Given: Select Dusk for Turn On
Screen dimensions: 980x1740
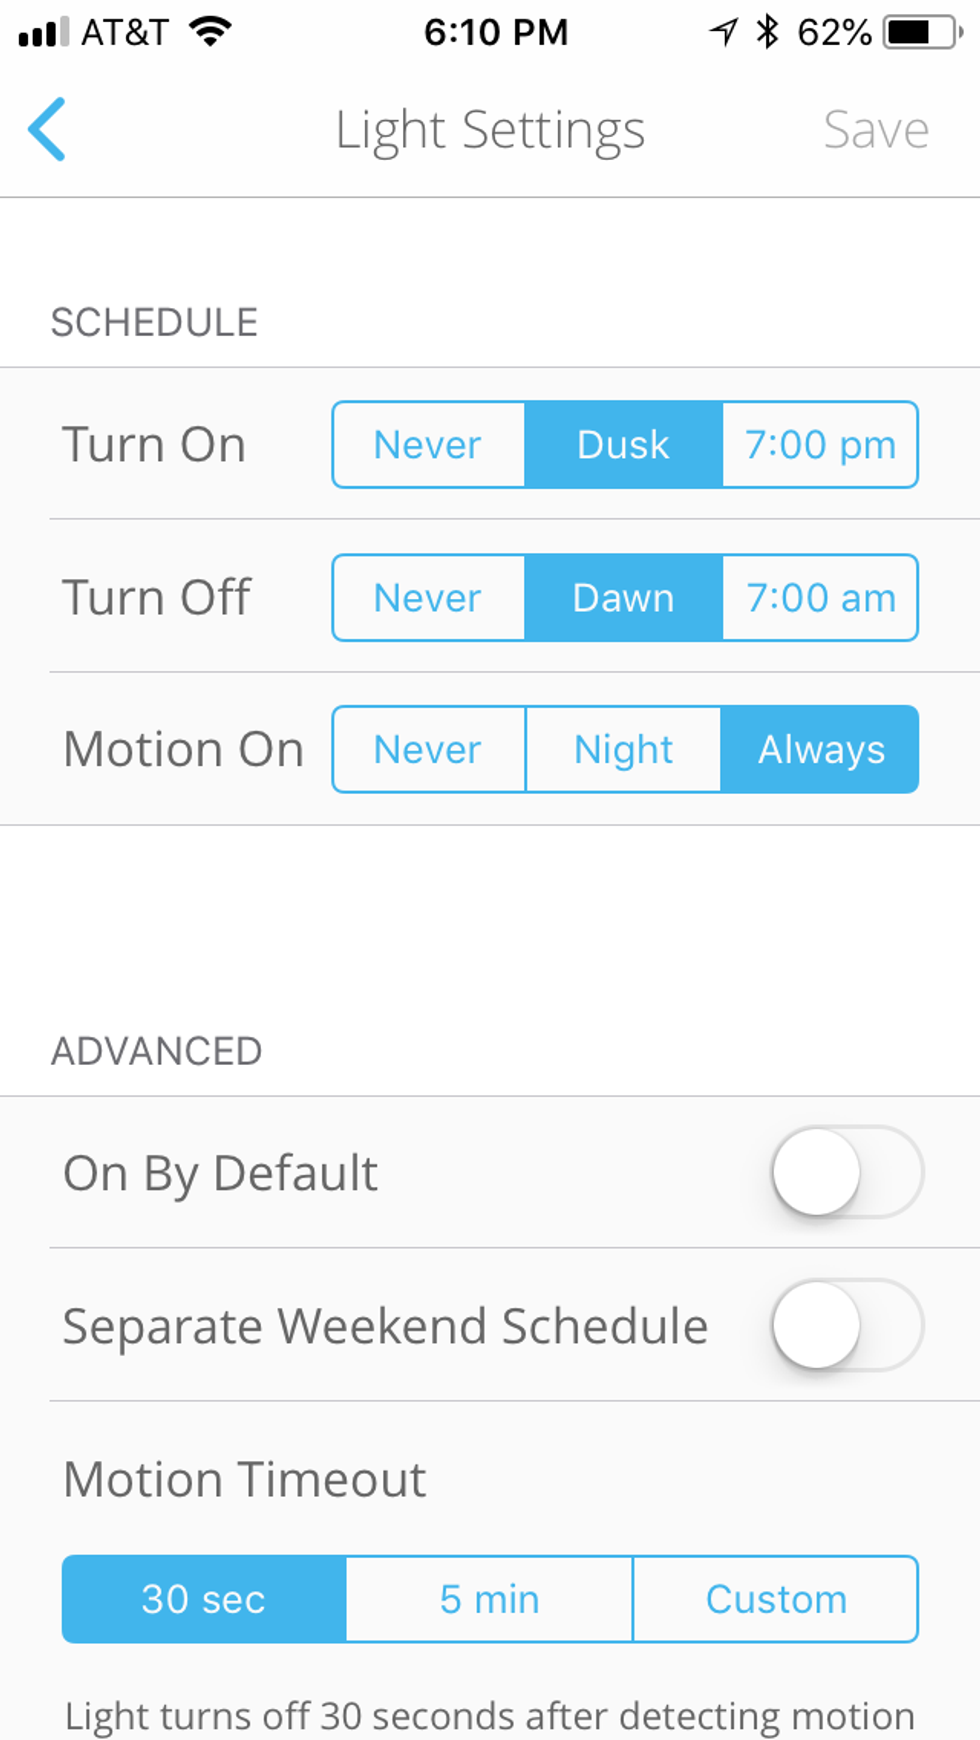Looking at the screenshot, I should (623, 445).
